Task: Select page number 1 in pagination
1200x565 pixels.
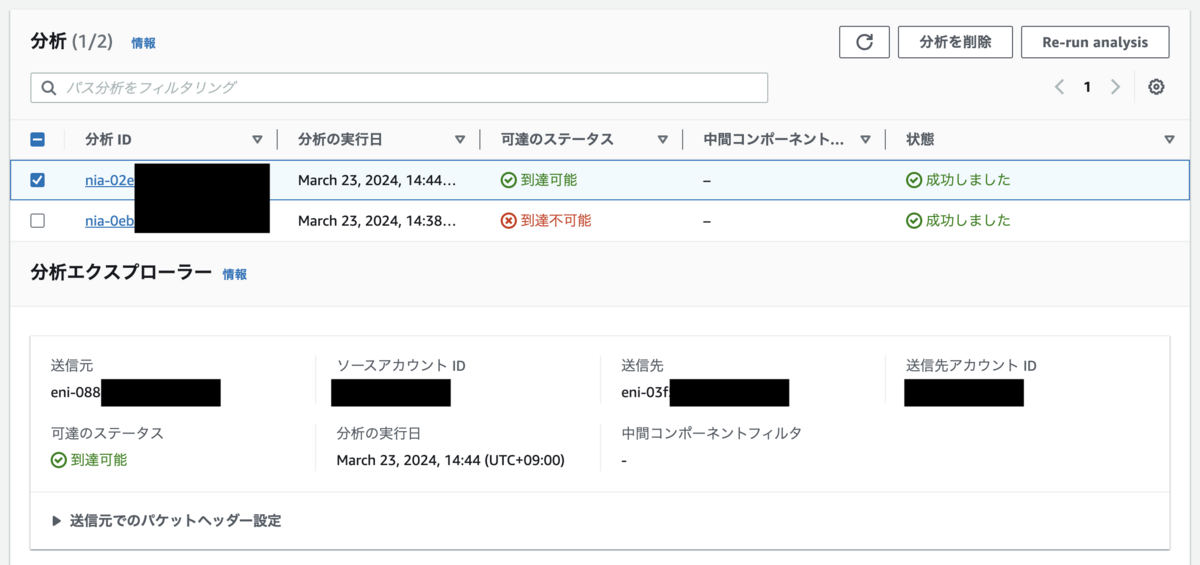Action: coord(1087,87)
